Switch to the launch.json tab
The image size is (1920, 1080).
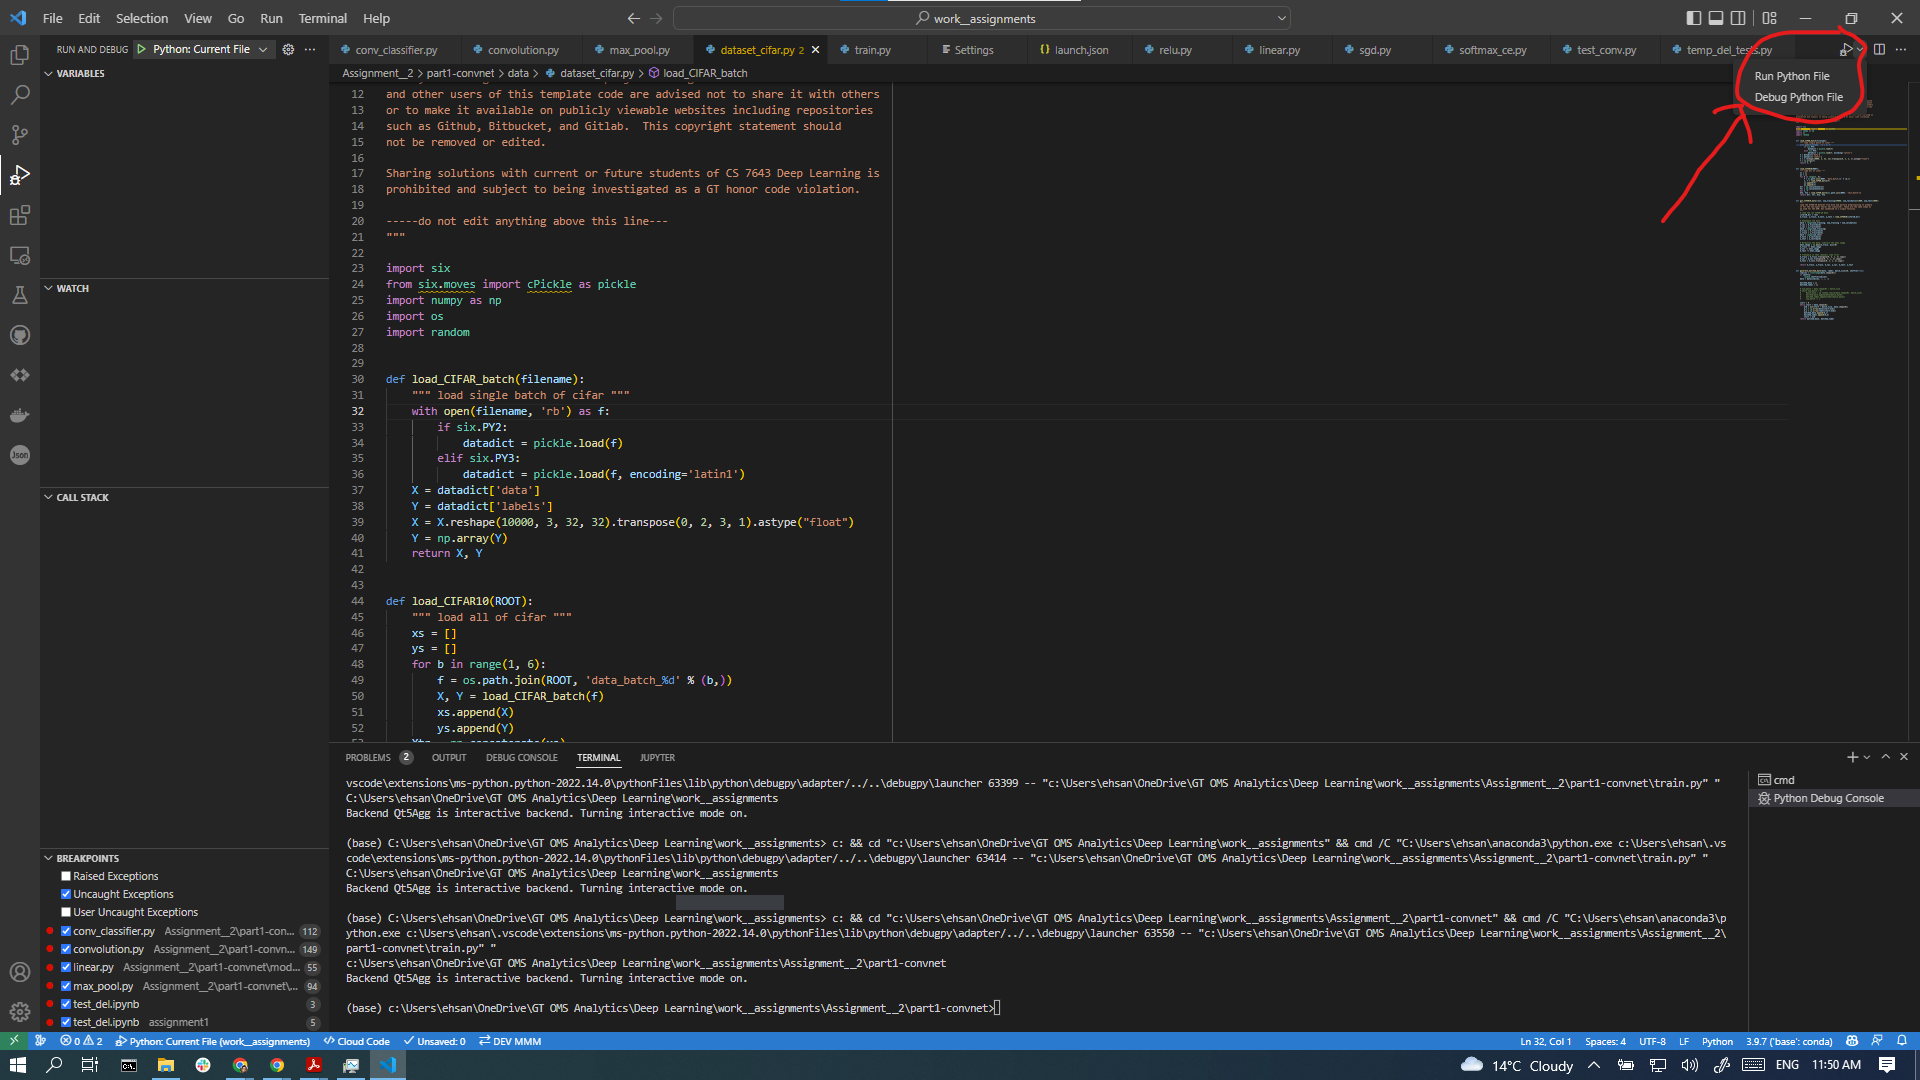pos(1081,49)
